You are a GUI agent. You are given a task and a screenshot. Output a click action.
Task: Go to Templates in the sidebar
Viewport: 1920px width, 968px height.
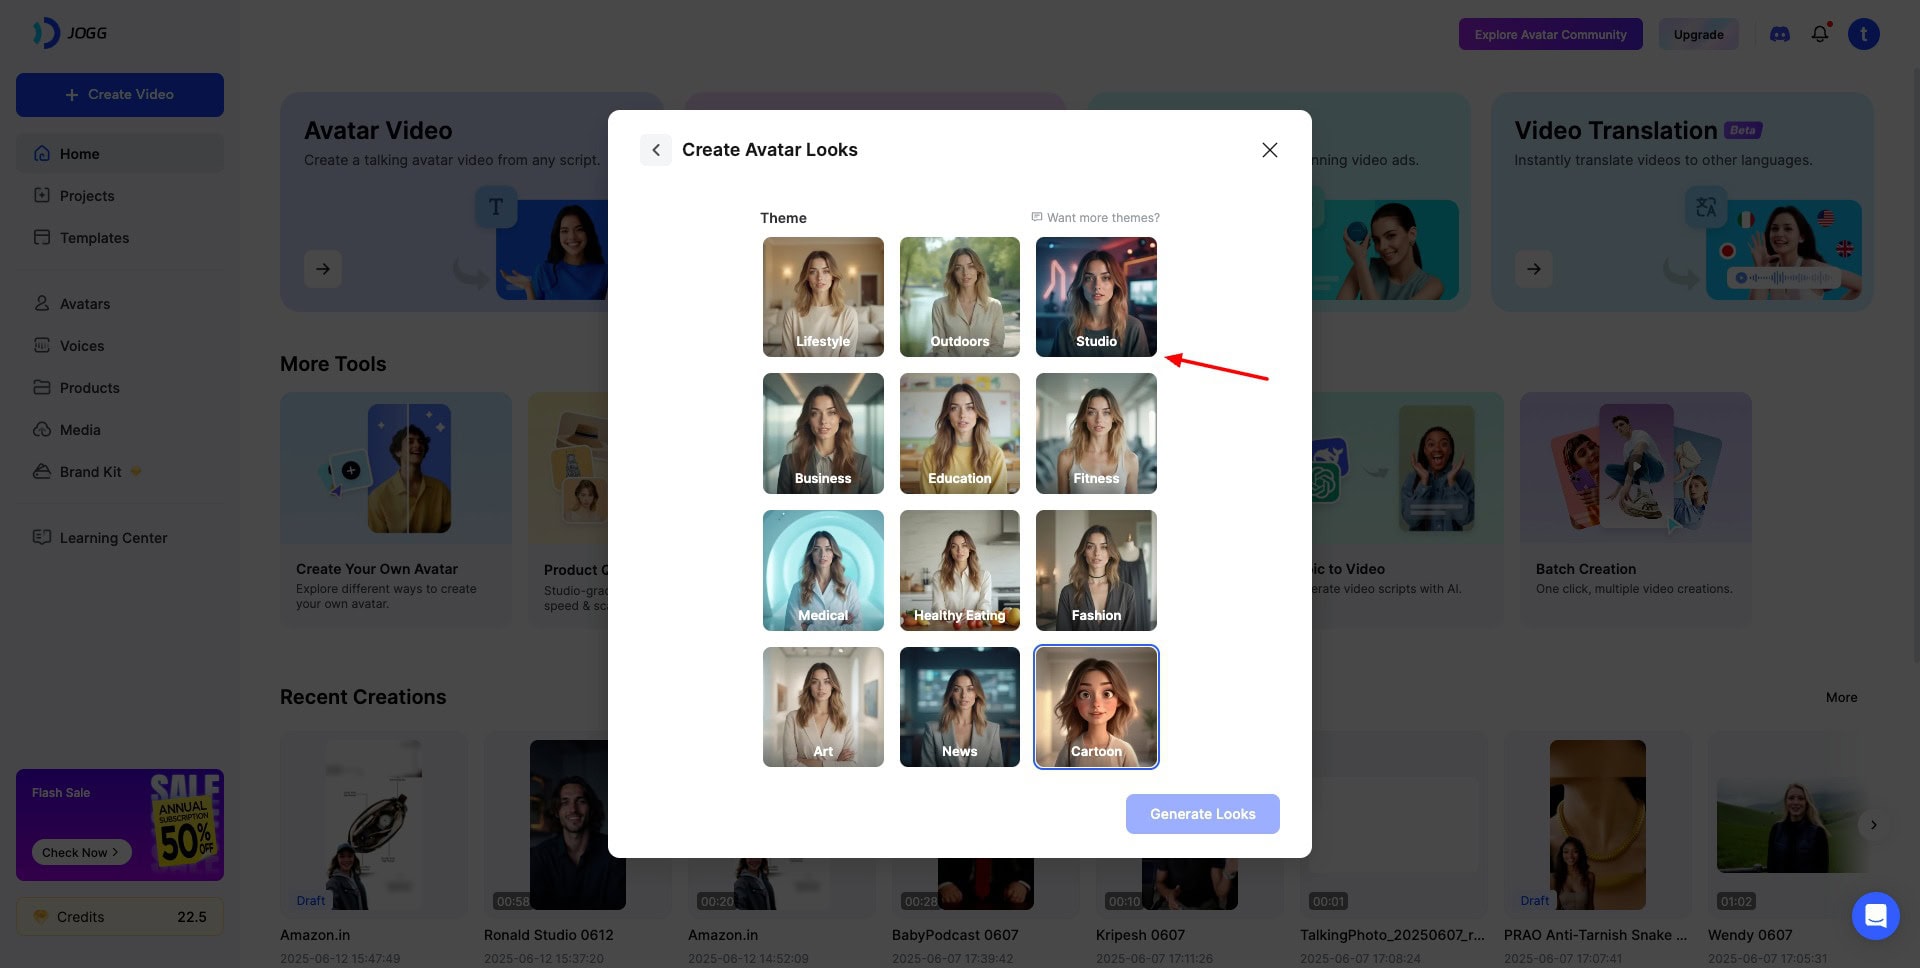(x=94, y=238)
